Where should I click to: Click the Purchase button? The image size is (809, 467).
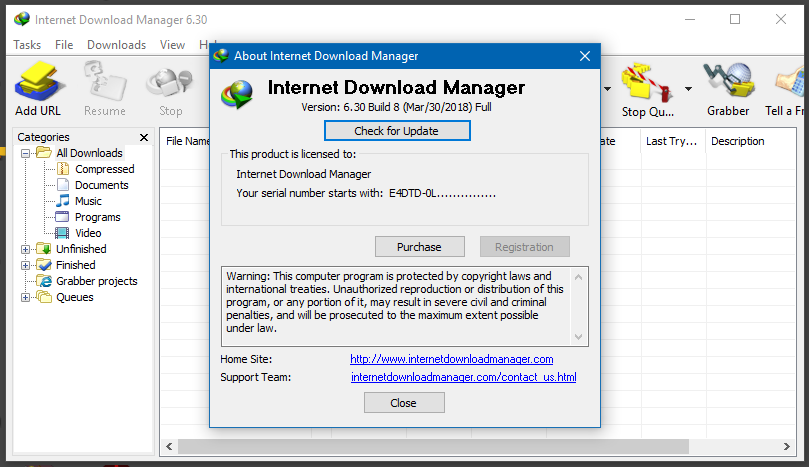[x=419, y=247]
